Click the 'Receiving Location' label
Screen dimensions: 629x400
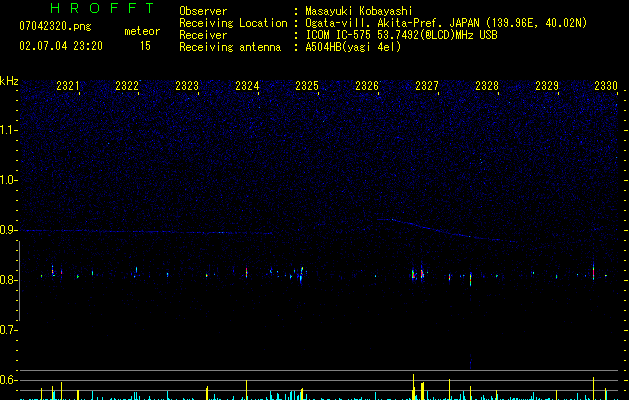pyautogui.click(x=233, y=23)
